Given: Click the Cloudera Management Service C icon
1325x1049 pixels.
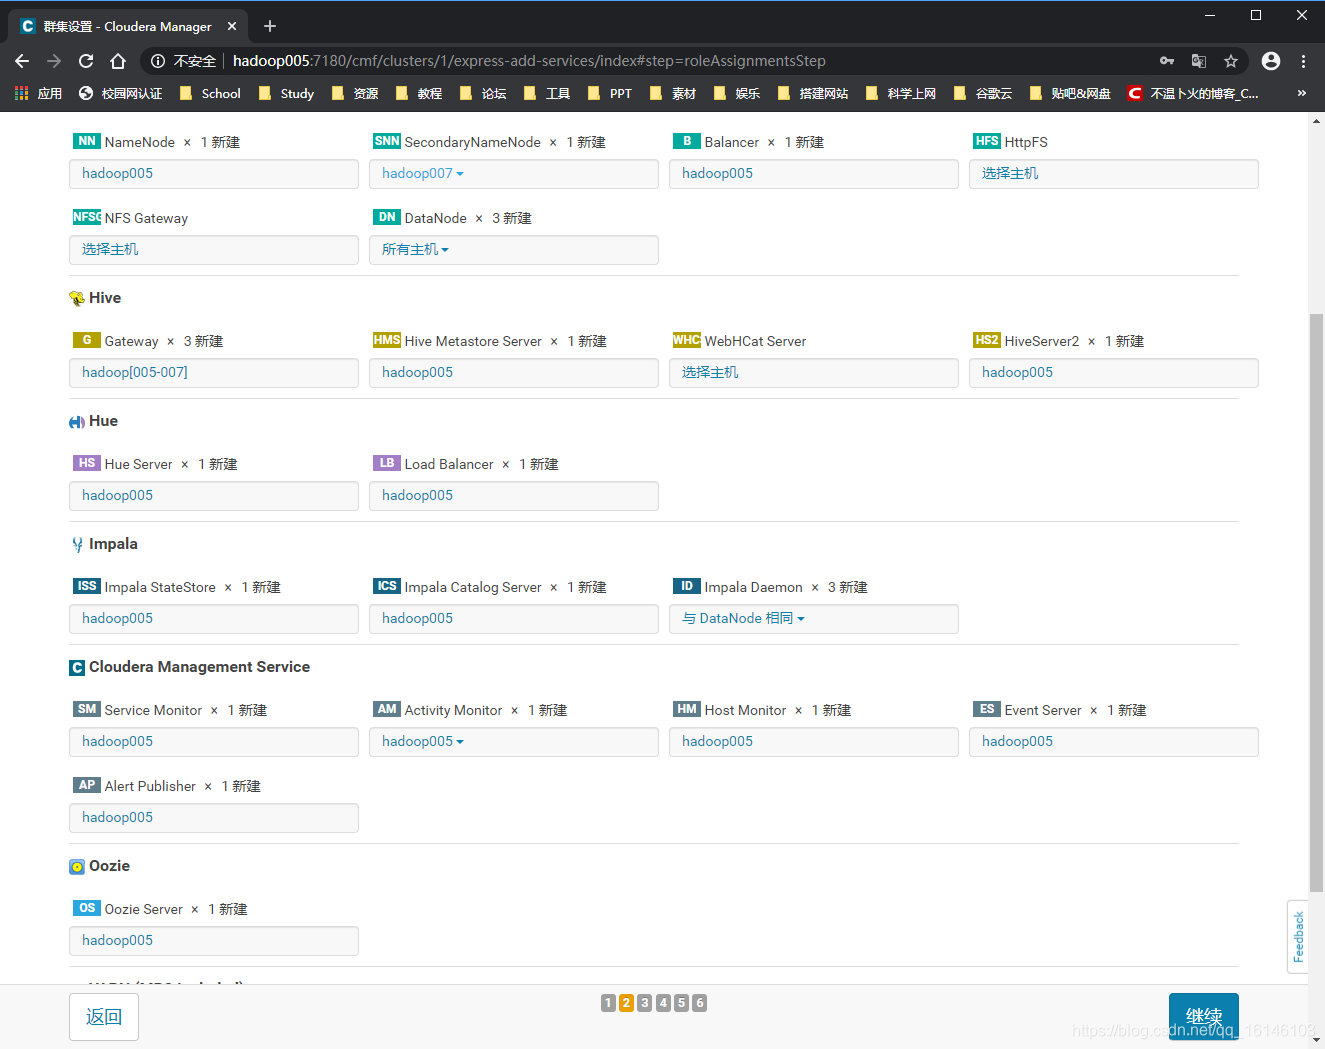Looking at the screenshot, I should (x=77, y=668).
